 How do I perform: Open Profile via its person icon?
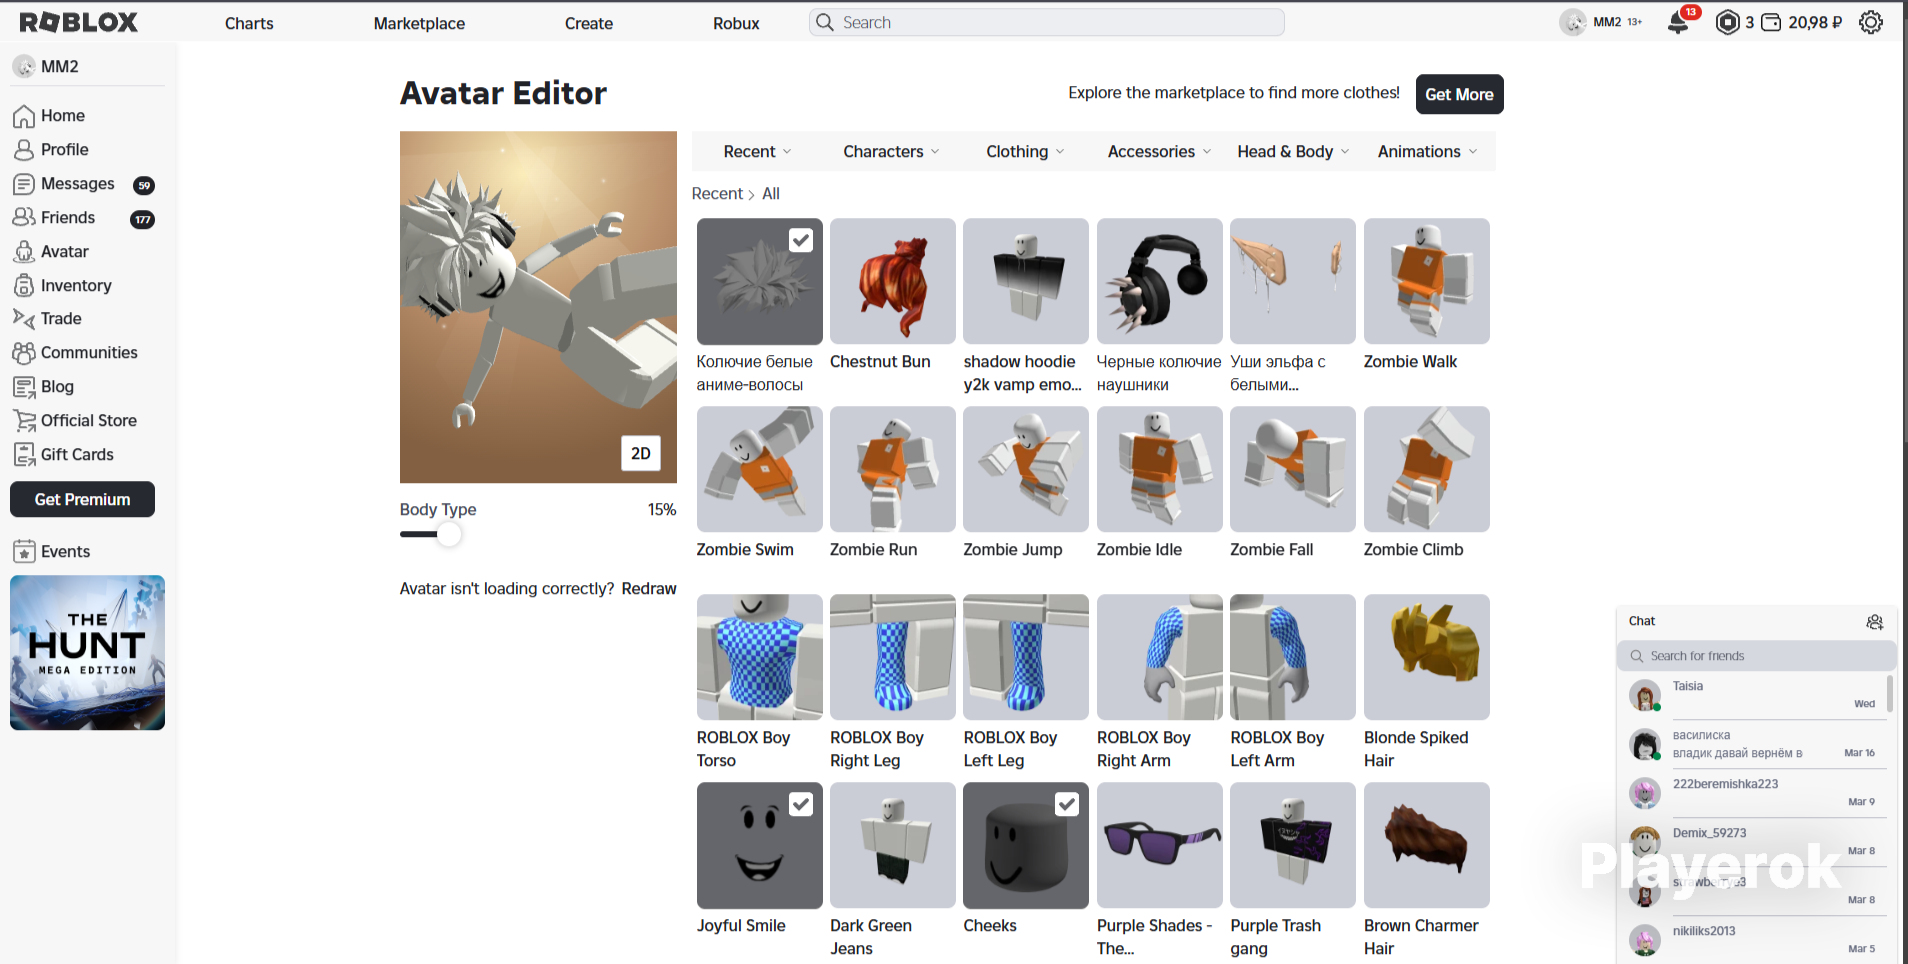tap(24, 150)
